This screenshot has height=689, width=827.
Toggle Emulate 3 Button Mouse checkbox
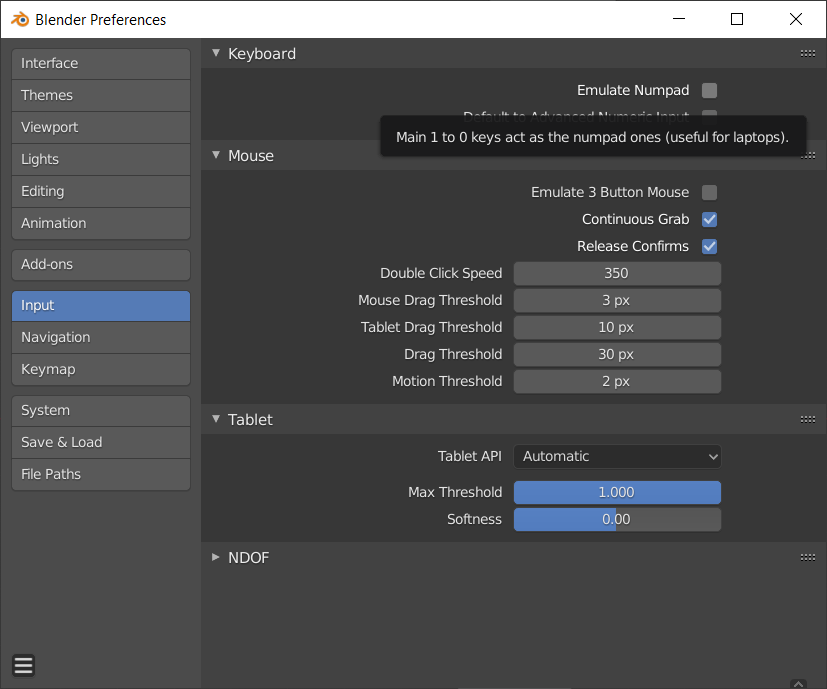click(x=709, y=193)
